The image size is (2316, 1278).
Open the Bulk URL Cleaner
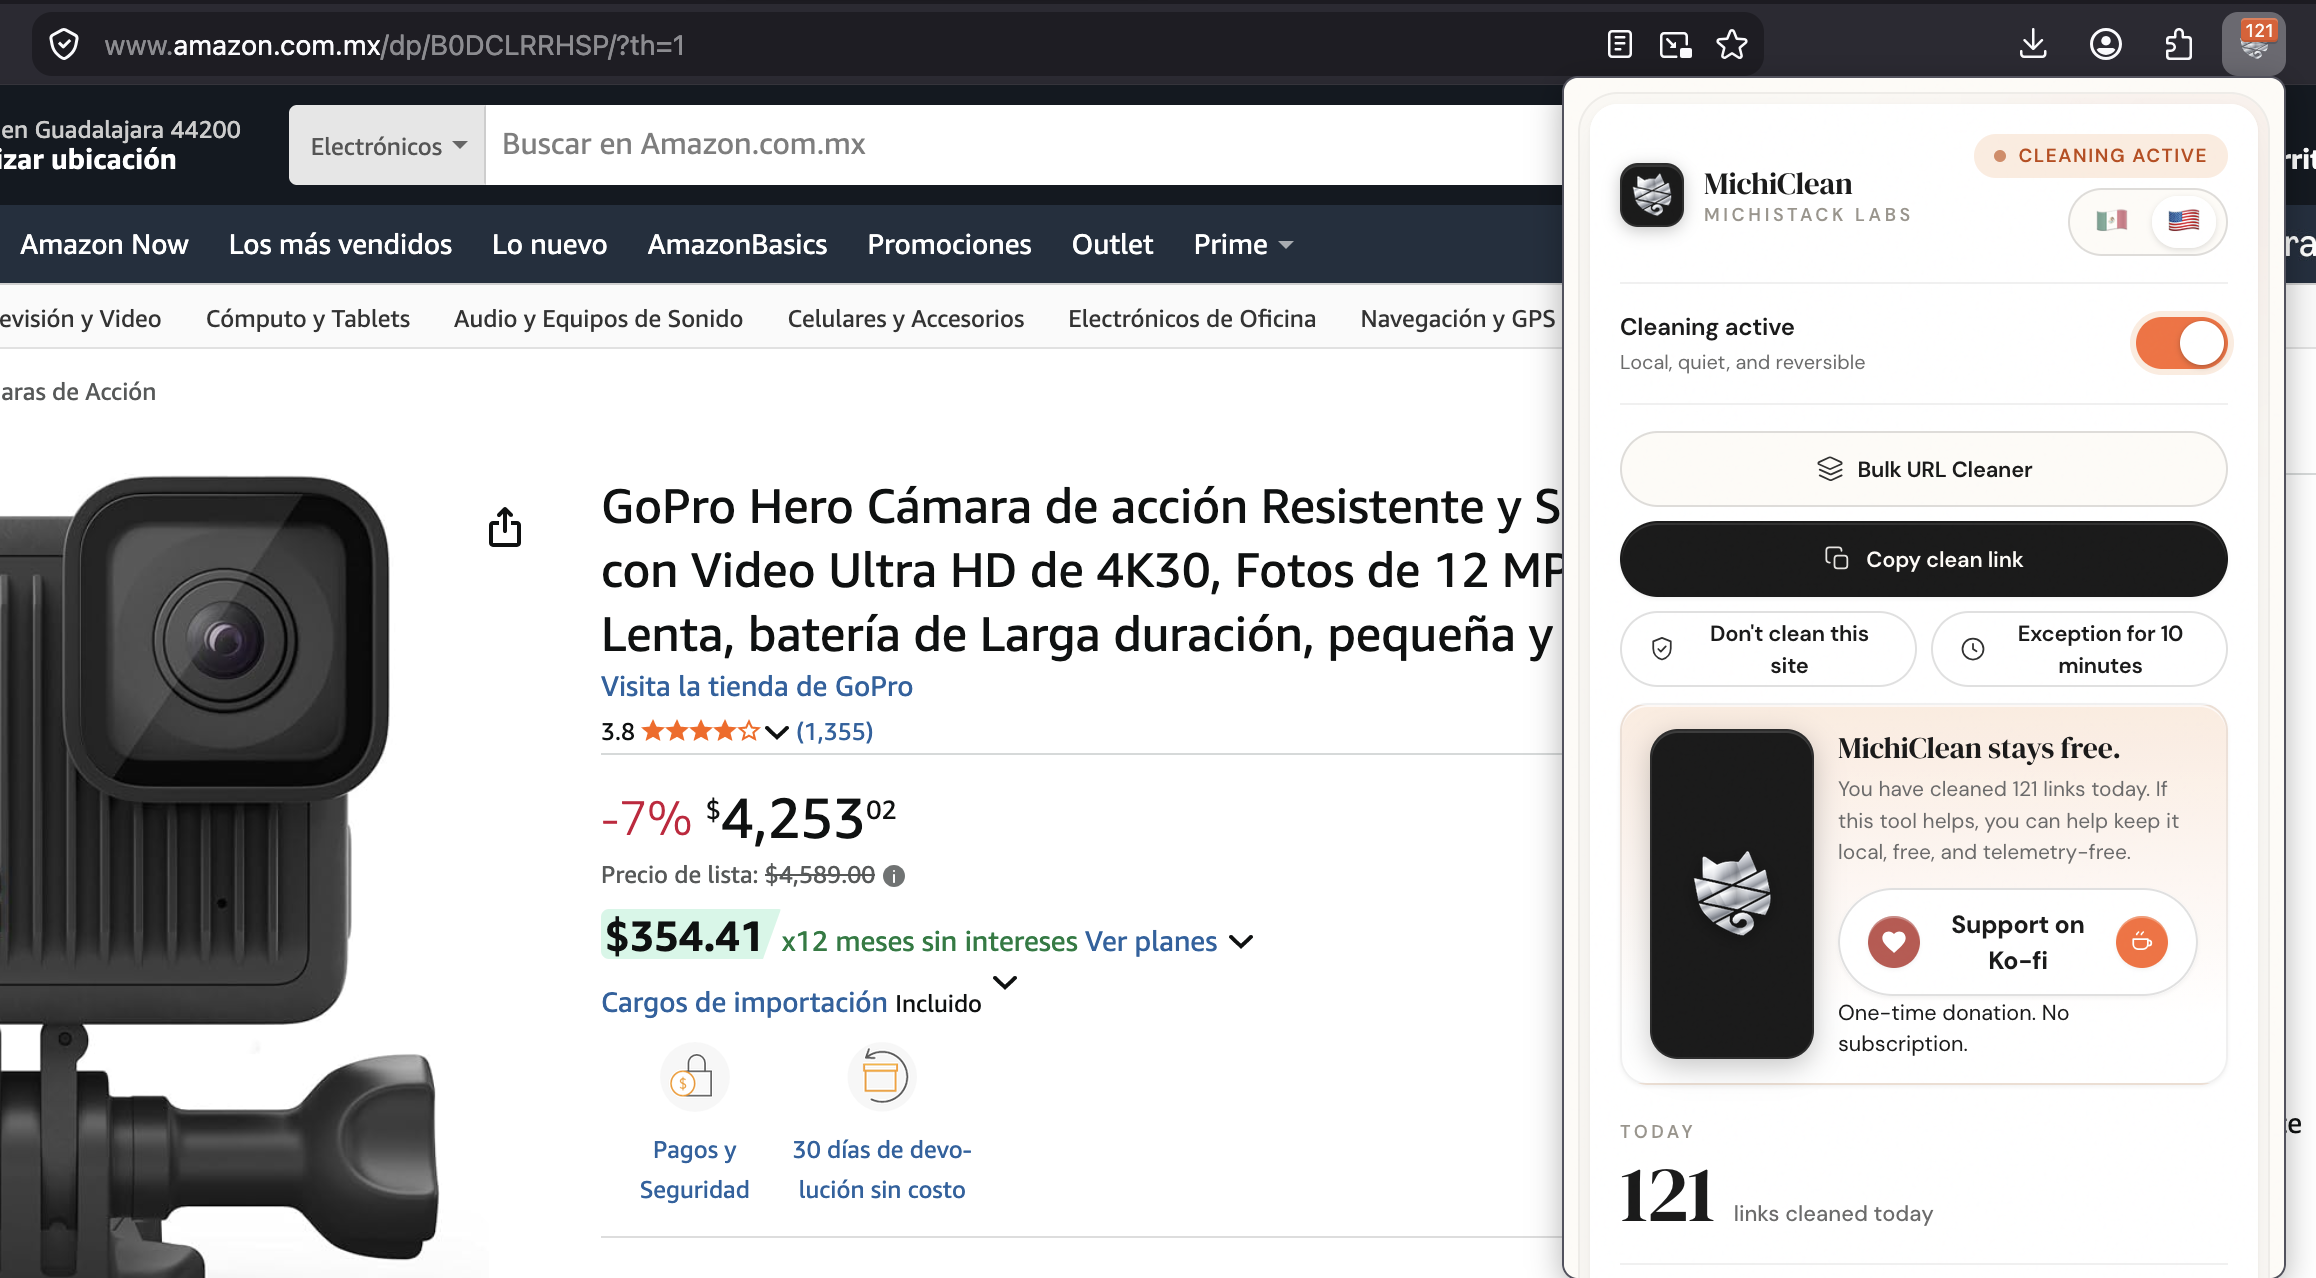click(x=1923, y=469)
